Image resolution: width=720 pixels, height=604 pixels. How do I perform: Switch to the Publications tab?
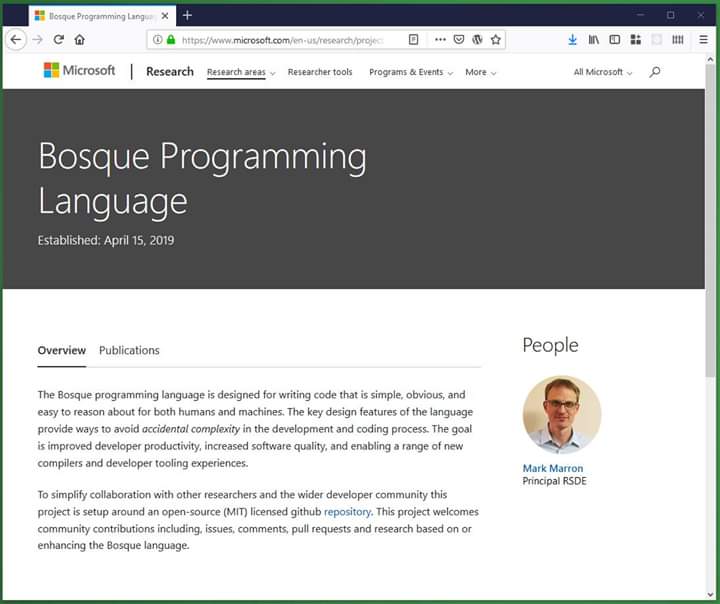tap(129, 350)
